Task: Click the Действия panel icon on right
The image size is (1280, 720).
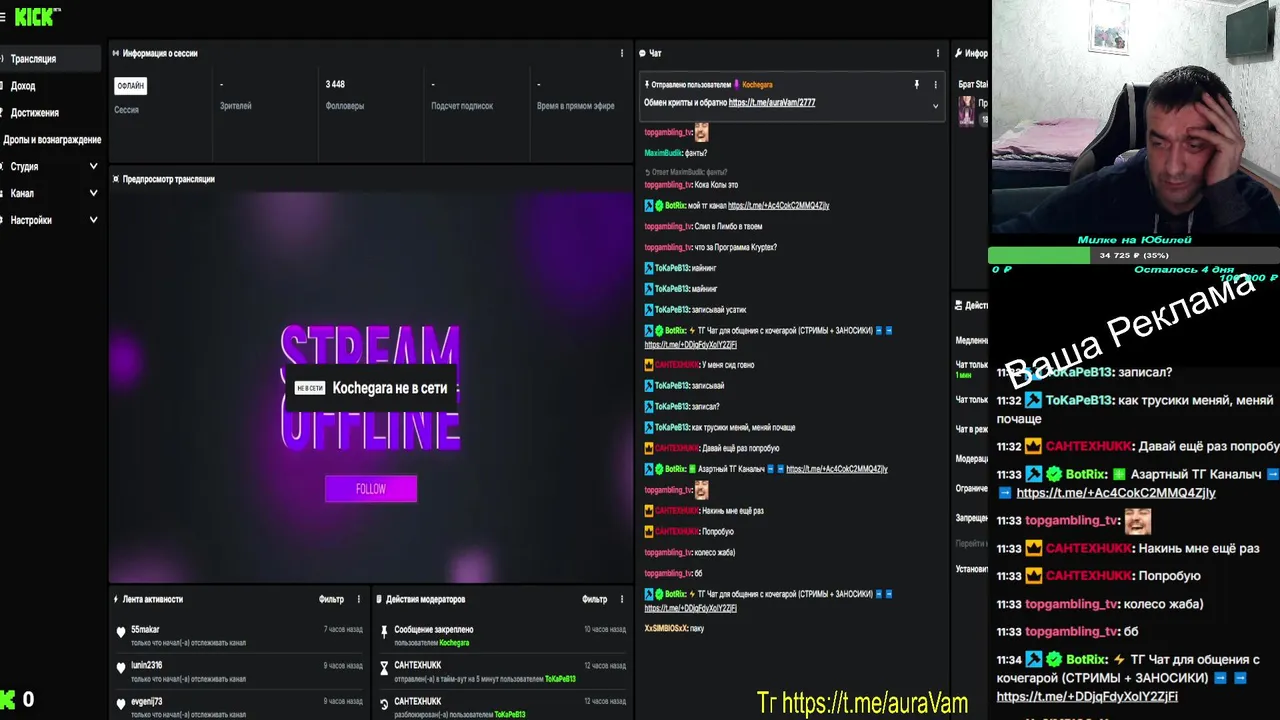Action: click(958, 305)
